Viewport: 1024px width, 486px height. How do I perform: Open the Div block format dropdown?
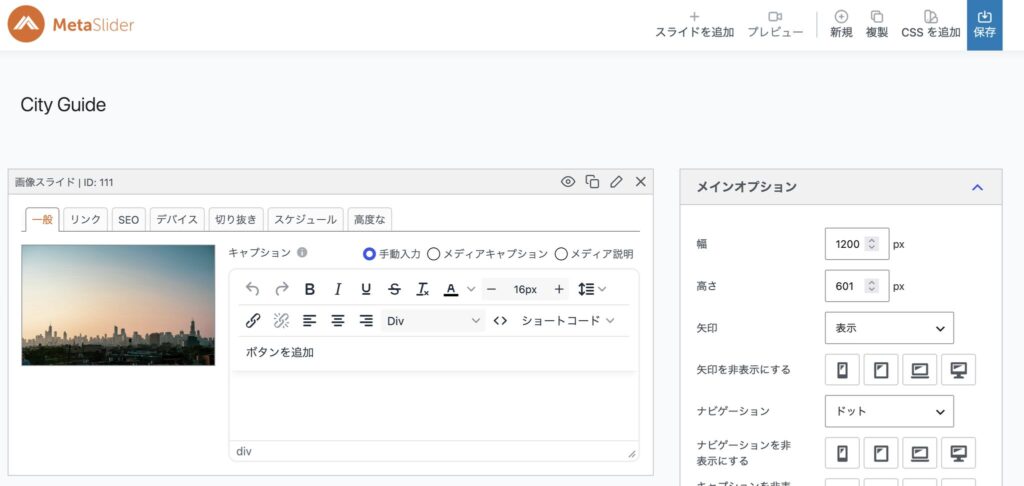433,321
